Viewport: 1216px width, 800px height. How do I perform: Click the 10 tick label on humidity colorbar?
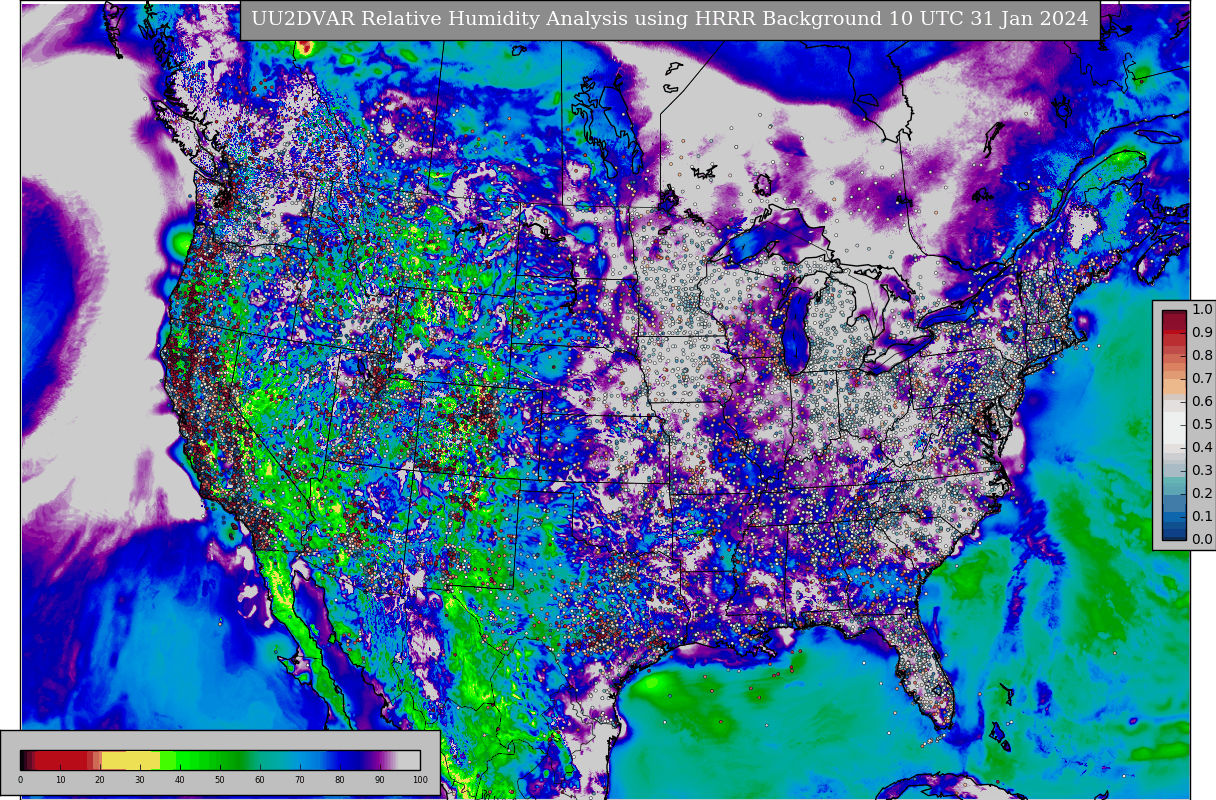tap(60, 780)
